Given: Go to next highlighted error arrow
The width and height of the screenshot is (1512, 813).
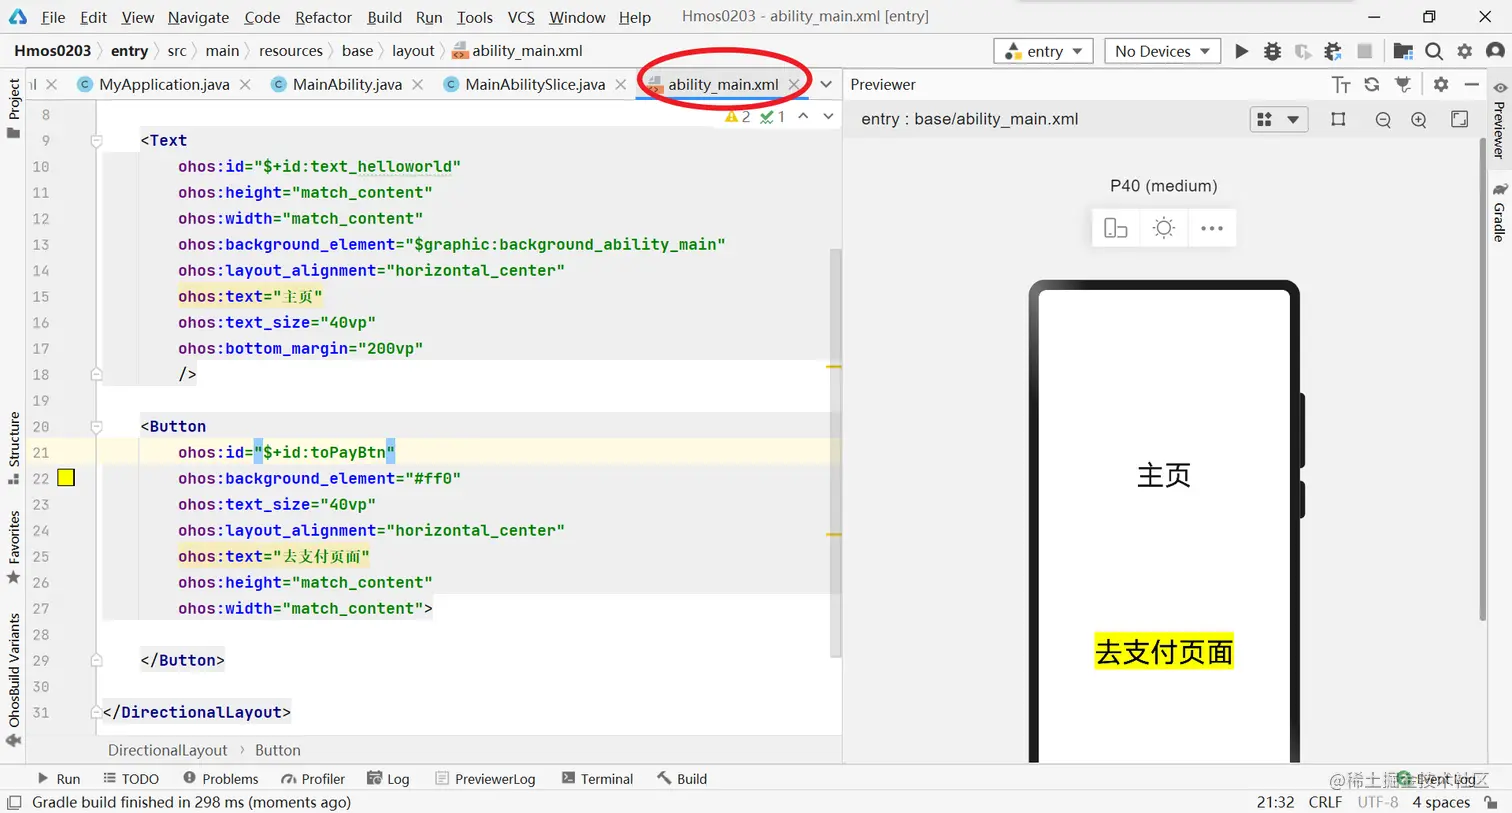Looking at the screenshot, I should point(828,117).
